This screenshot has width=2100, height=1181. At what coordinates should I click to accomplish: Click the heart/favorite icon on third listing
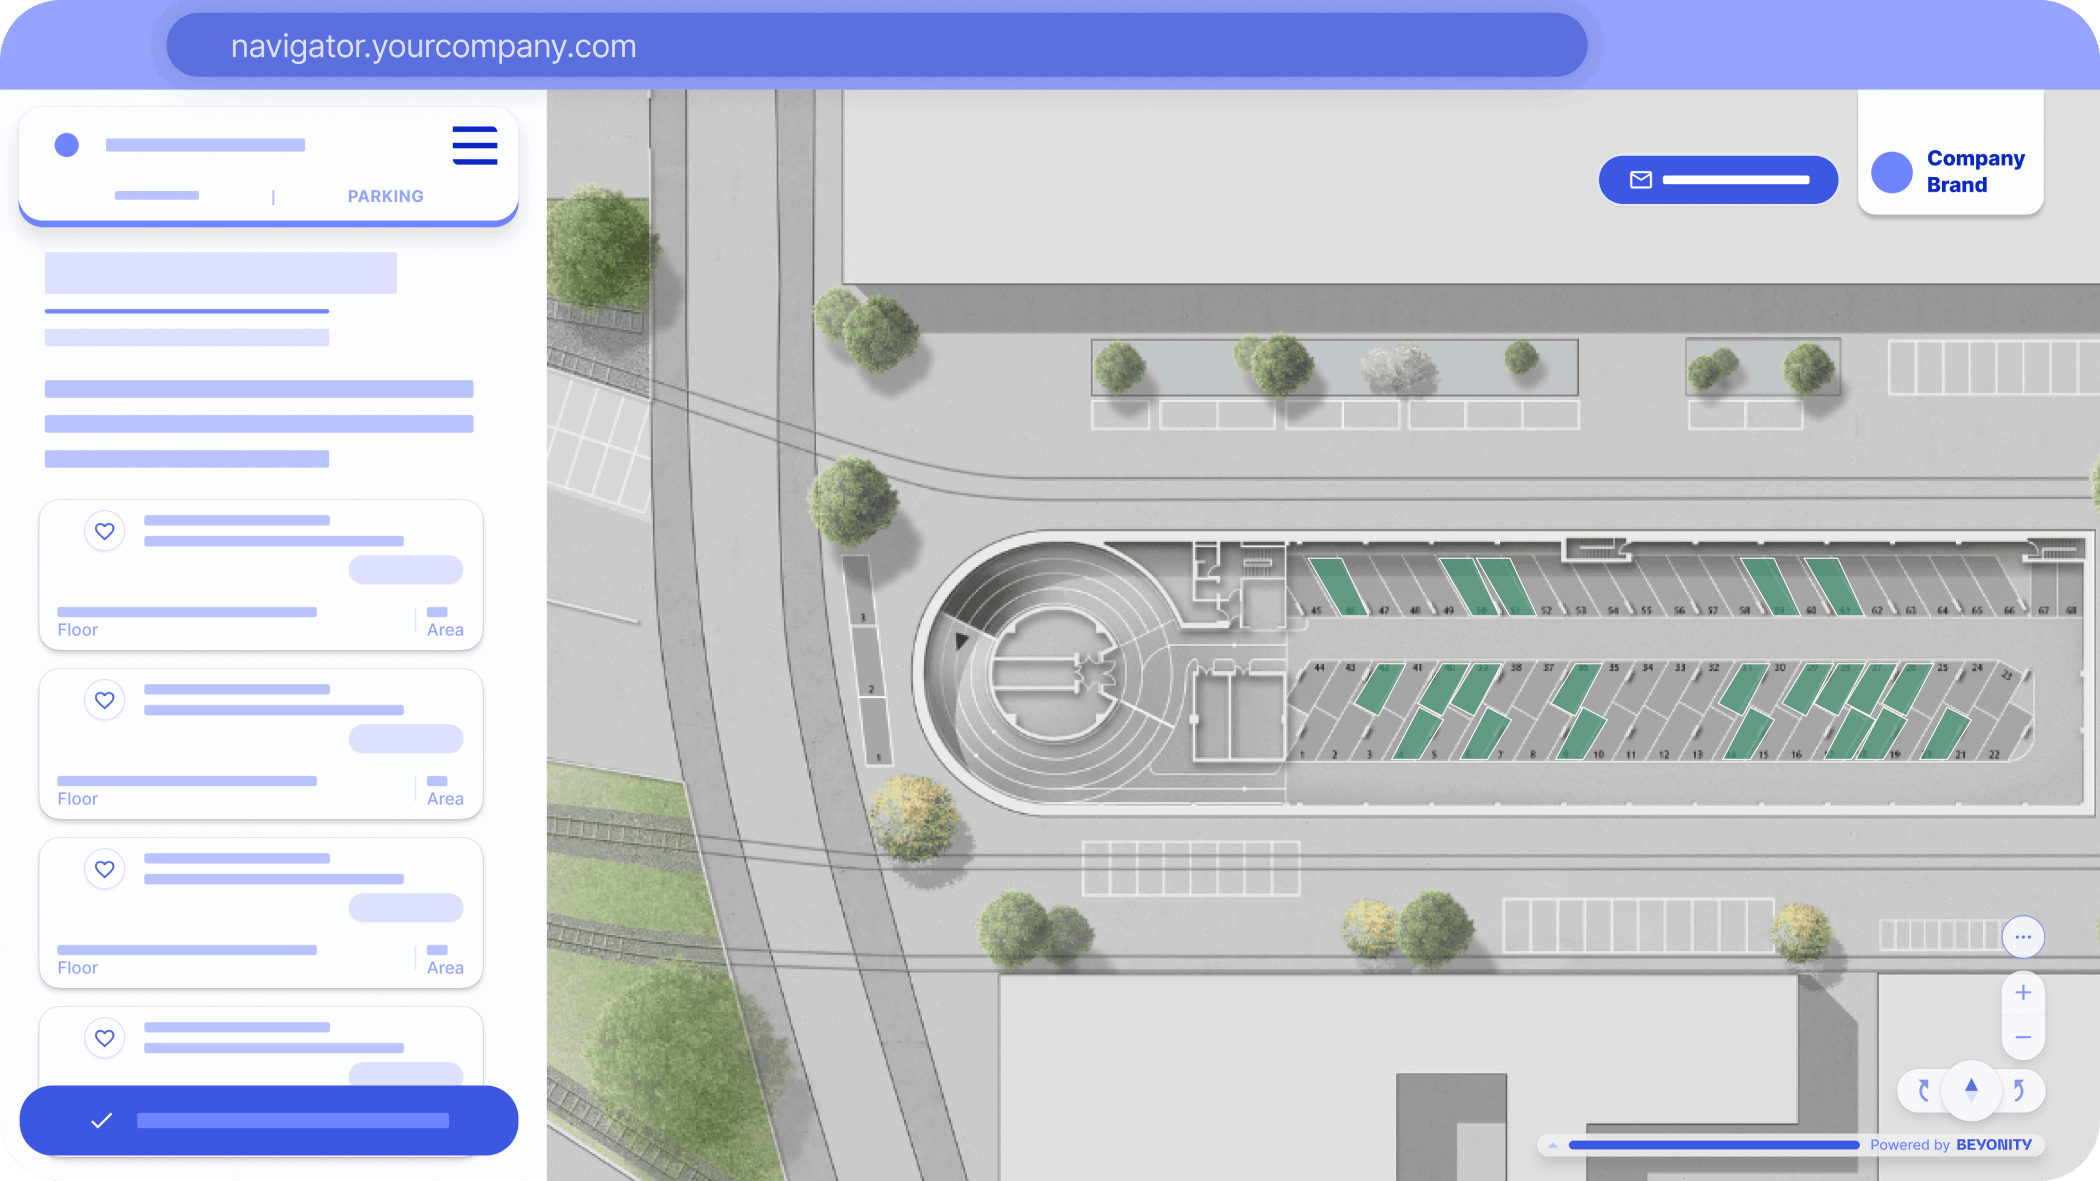104,868
